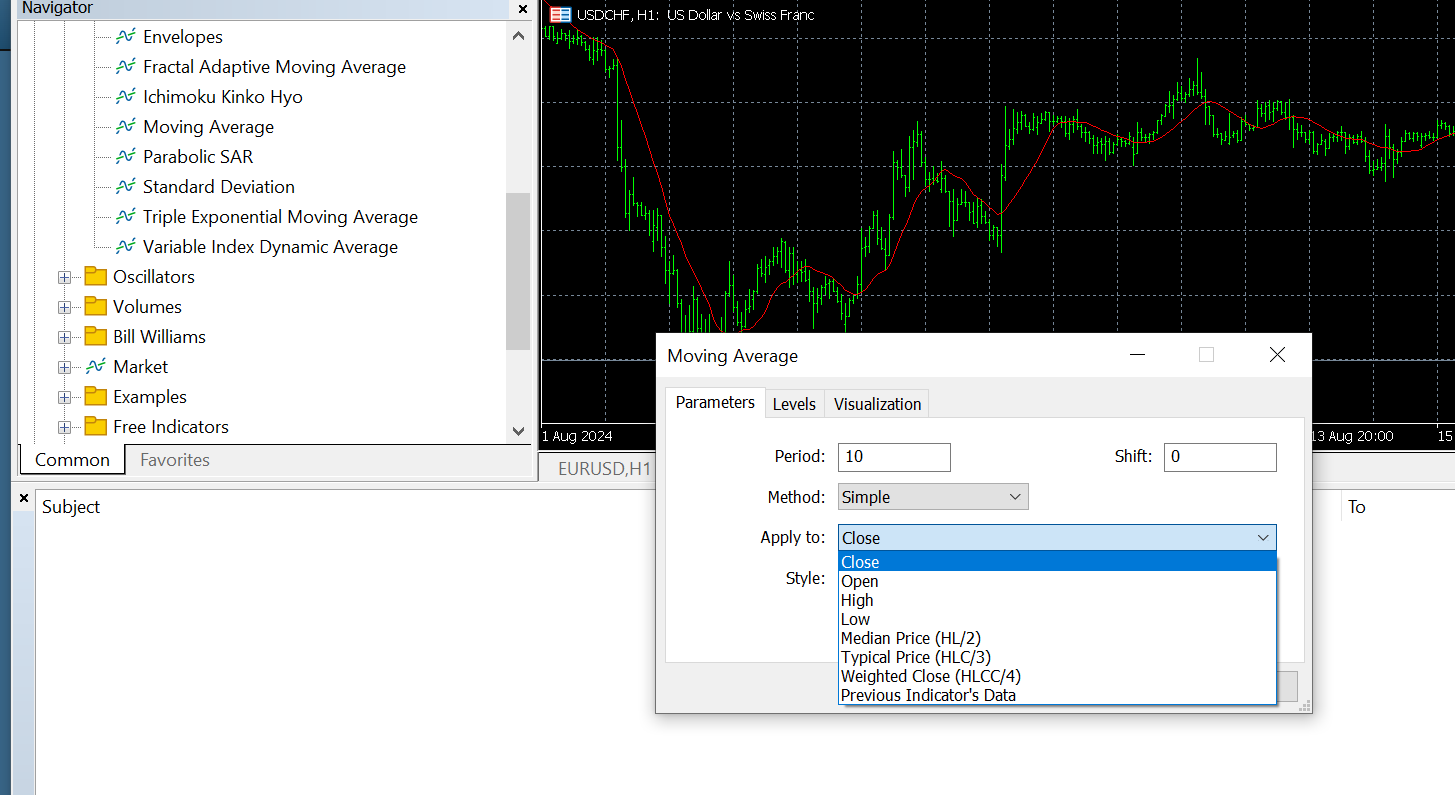Minimize the Moving Average dialog
1455x795 pixels.
pos(1137,355)
